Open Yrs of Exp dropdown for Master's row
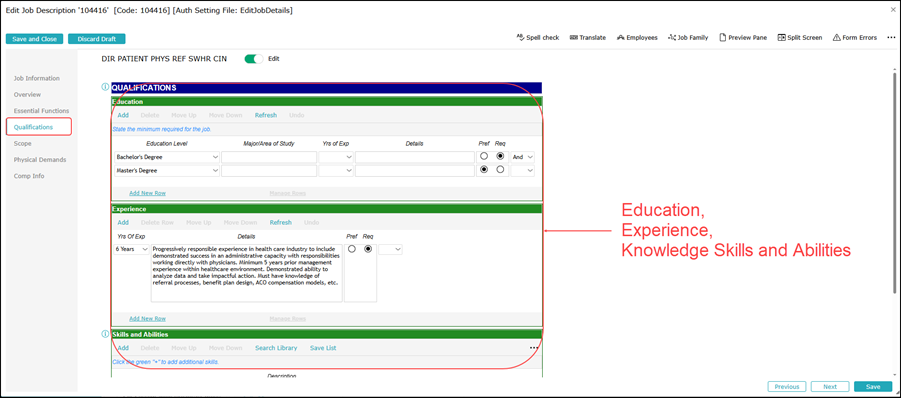This screenshot has width=901, height=398. (x=336, y=171)
